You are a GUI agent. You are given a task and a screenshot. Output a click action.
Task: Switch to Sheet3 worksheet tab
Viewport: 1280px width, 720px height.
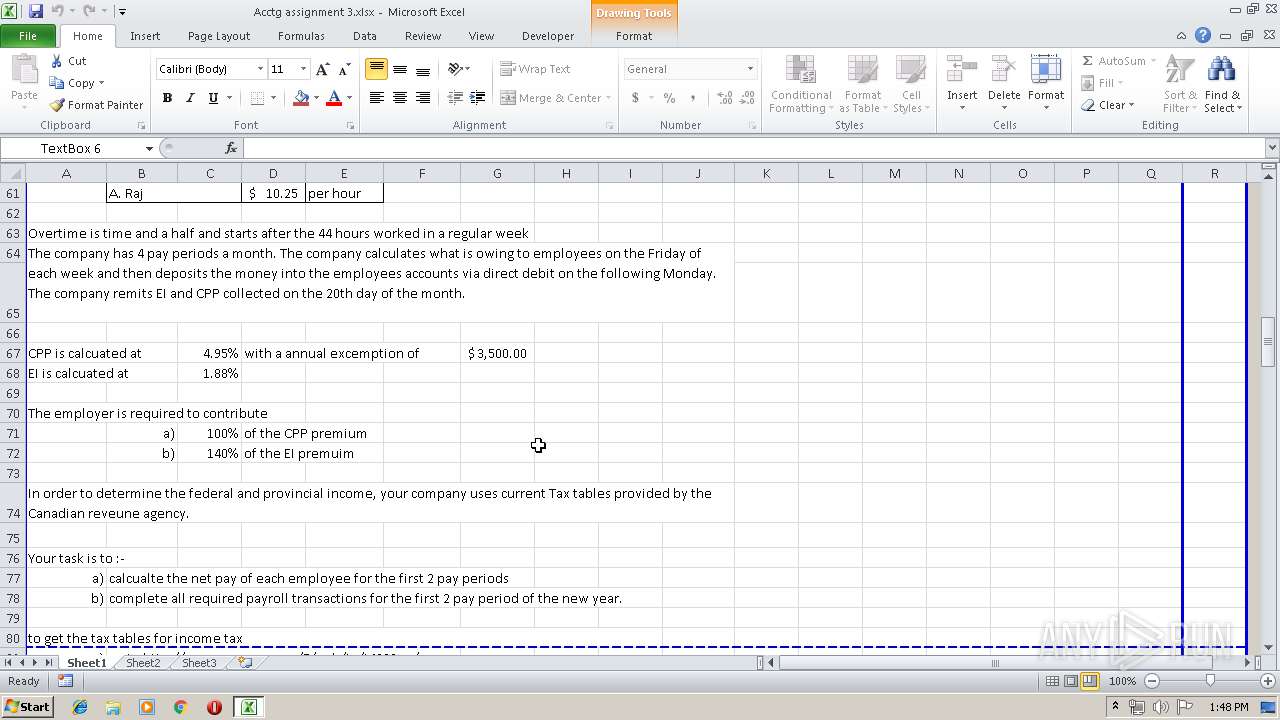(198, 663)
